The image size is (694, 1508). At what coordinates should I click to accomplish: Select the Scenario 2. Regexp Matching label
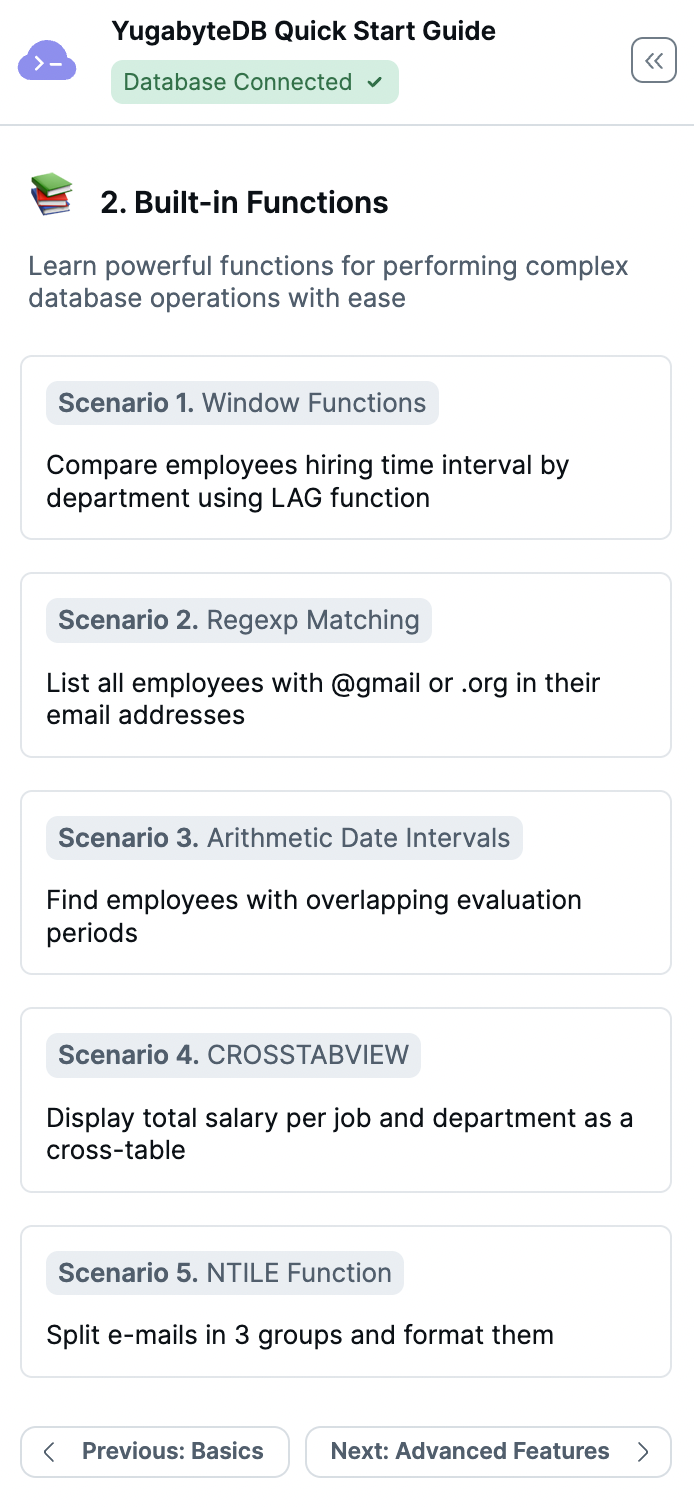coord(239,620)
